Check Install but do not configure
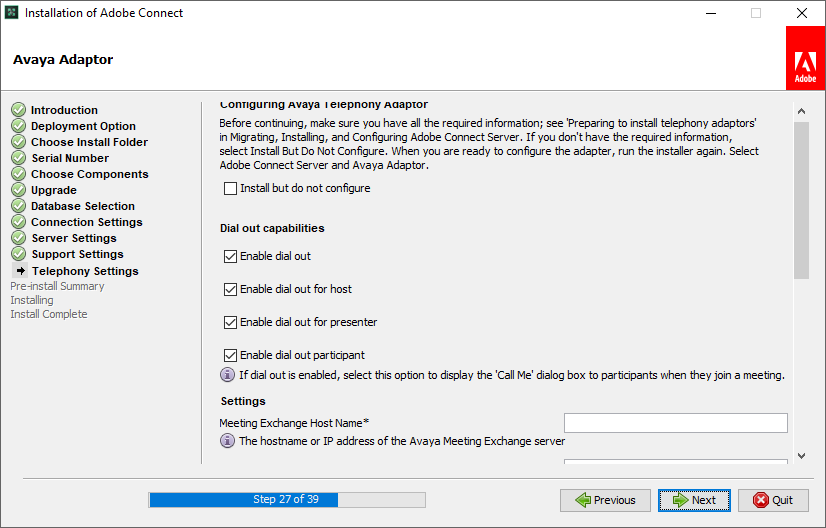This screenshot has width=826, height=528. [230, 188]
